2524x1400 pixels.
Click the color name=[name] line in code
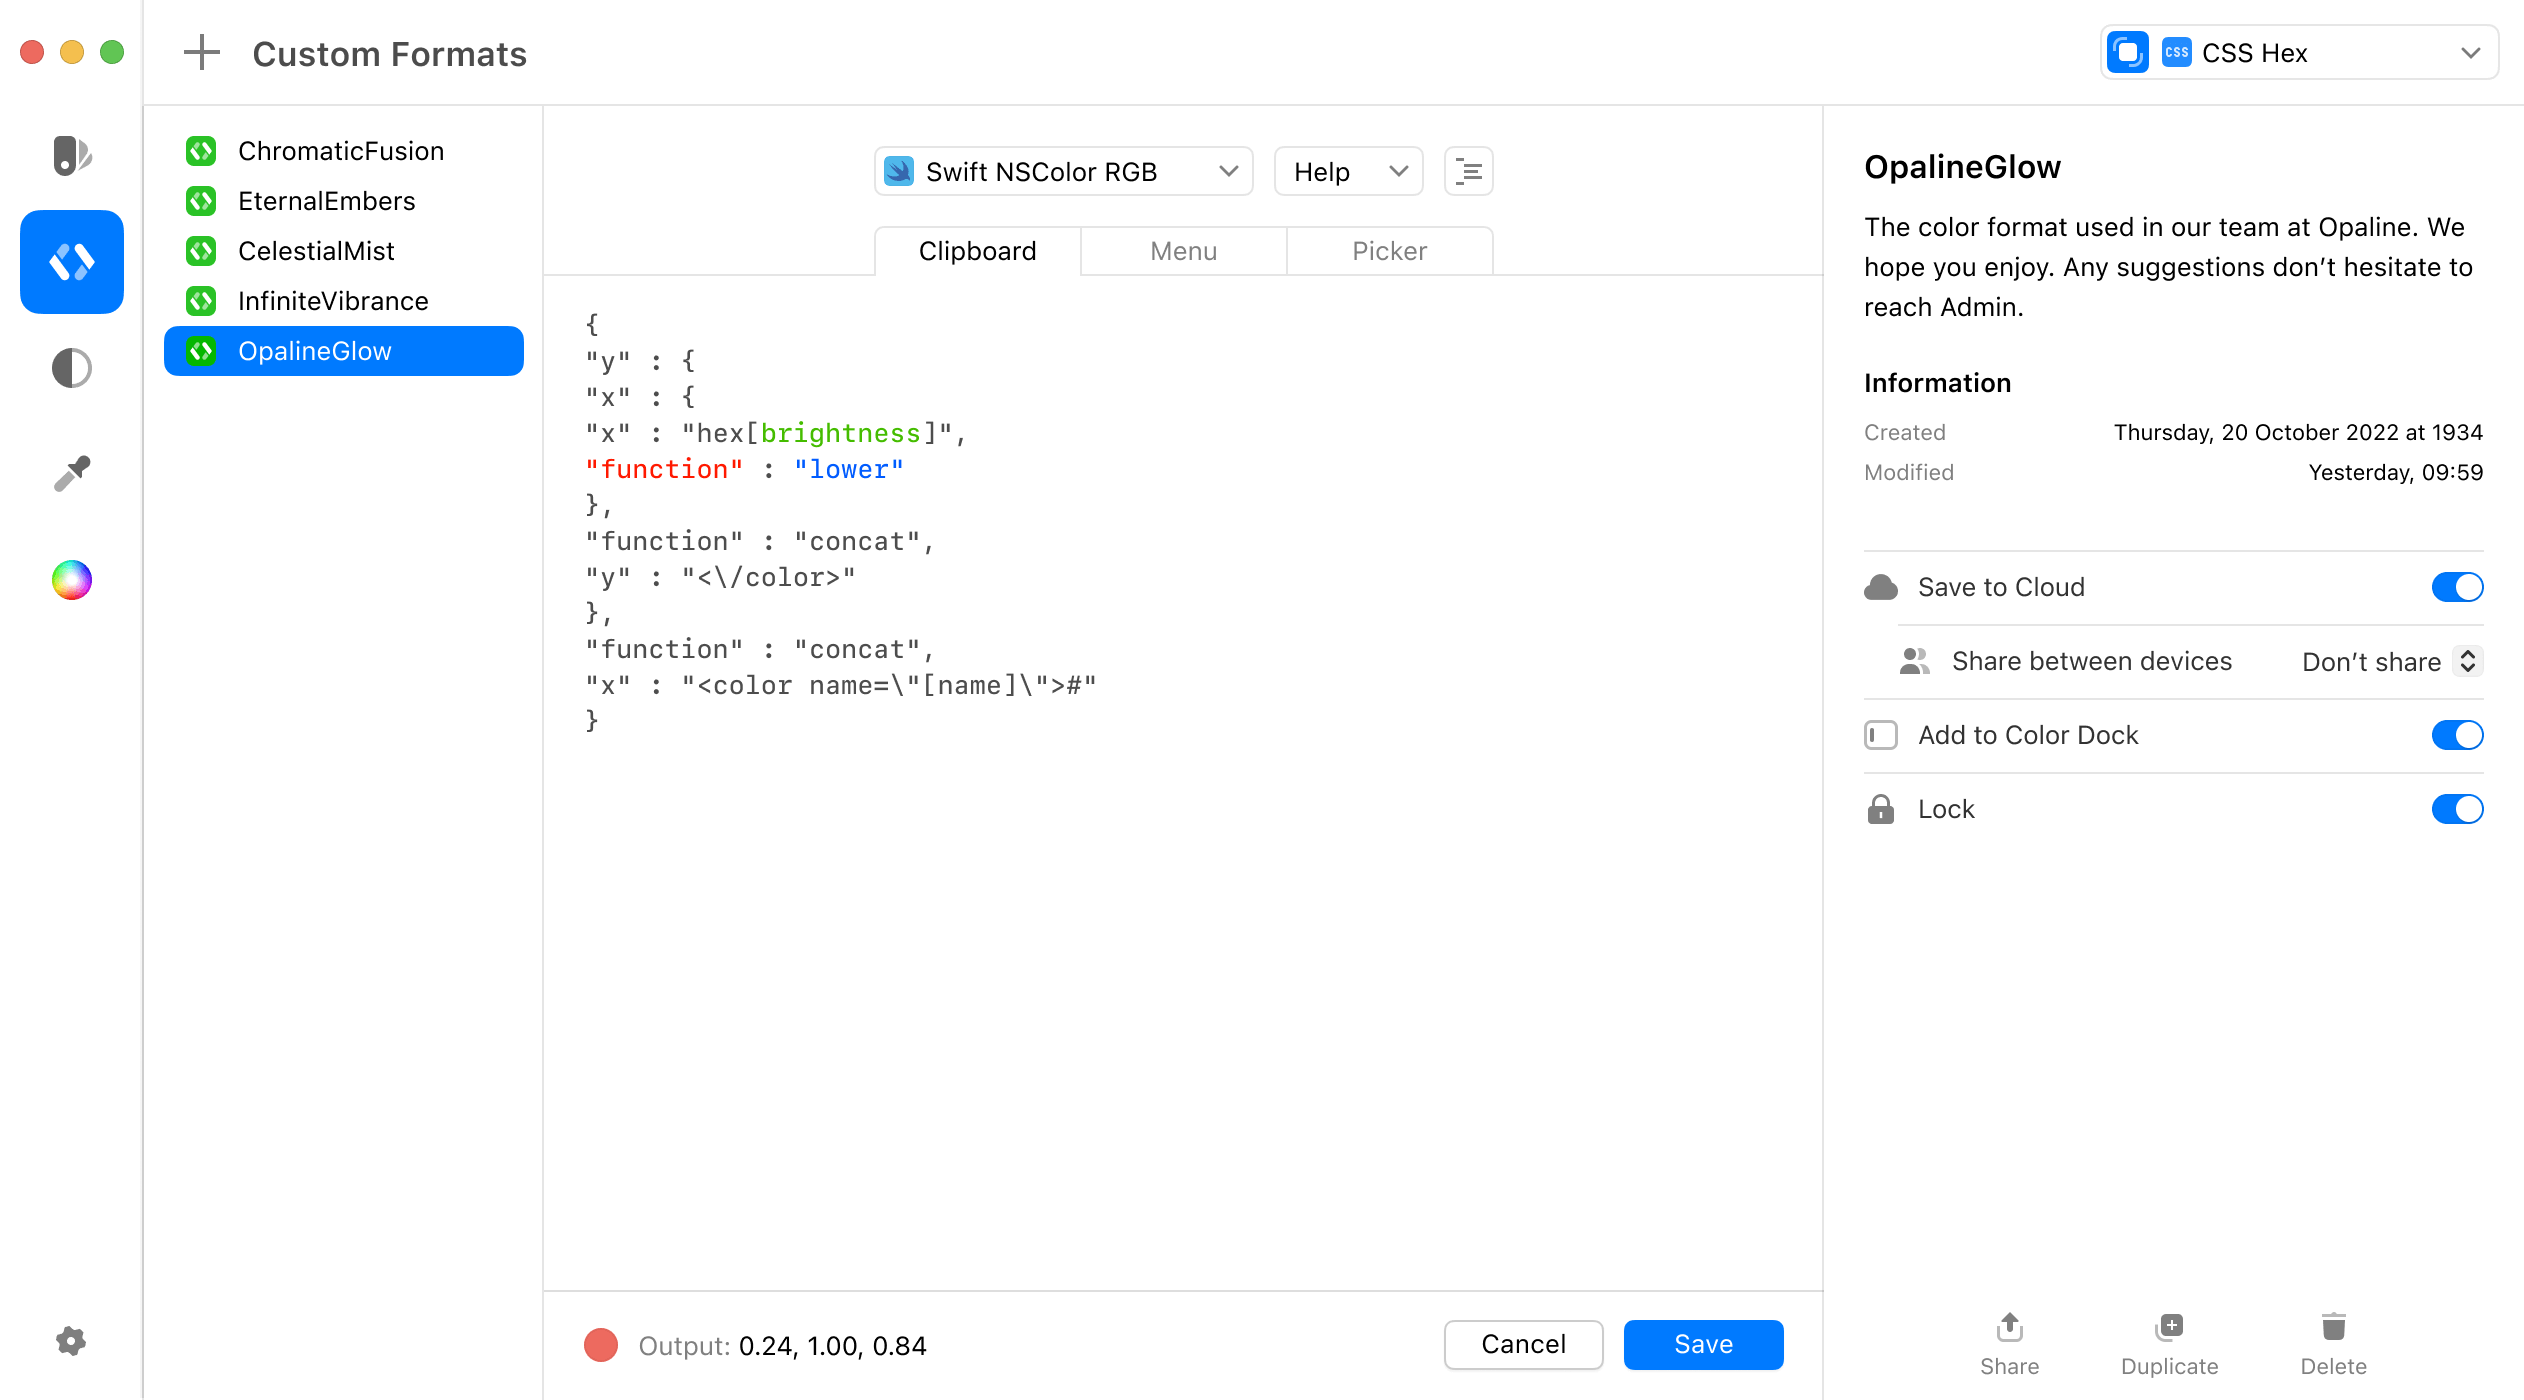[x=841, y=685]
